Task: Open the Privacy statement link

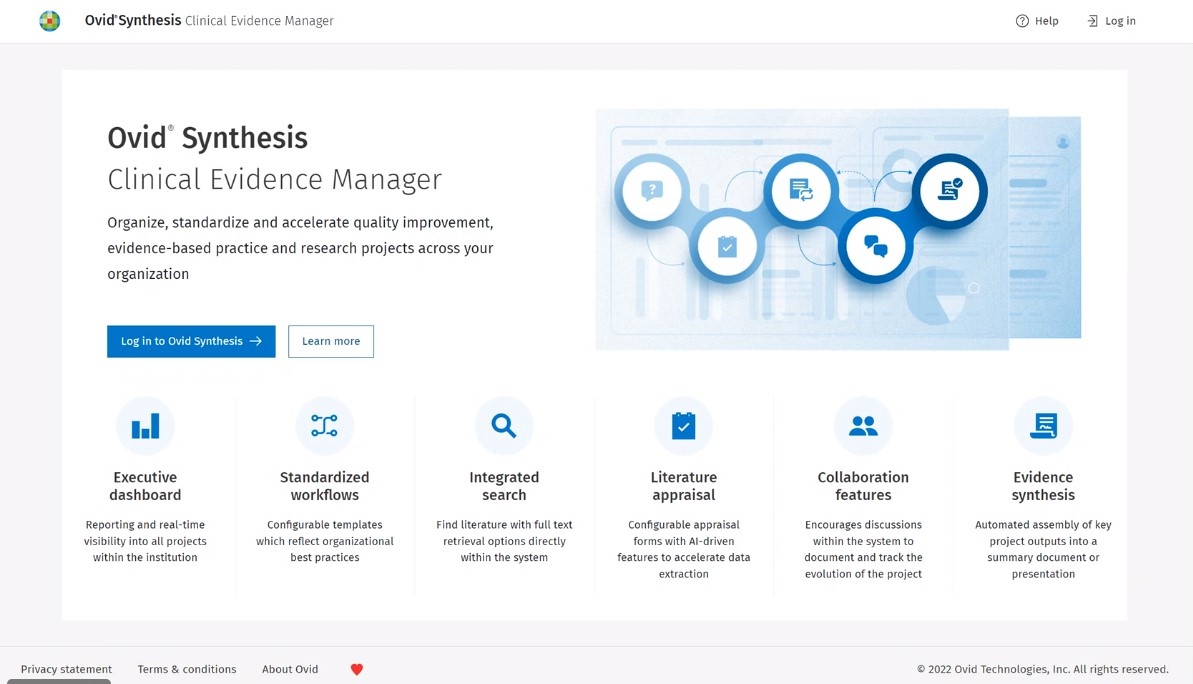Action: 65,669
